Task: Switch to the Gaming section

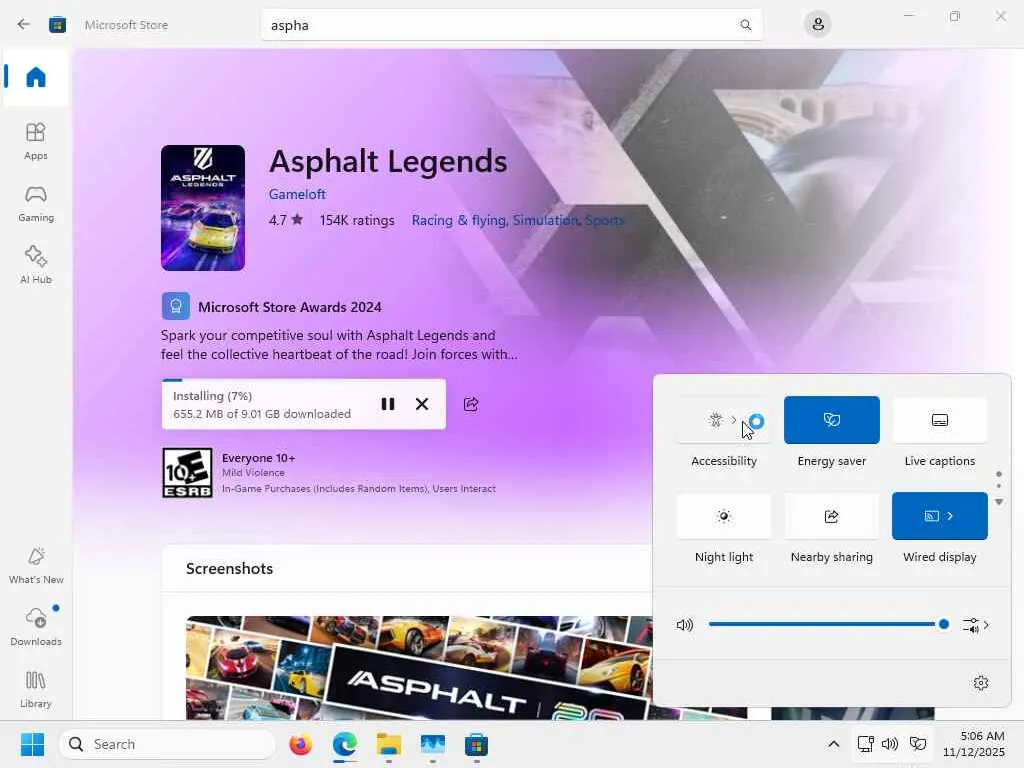Action: (36, 203)
